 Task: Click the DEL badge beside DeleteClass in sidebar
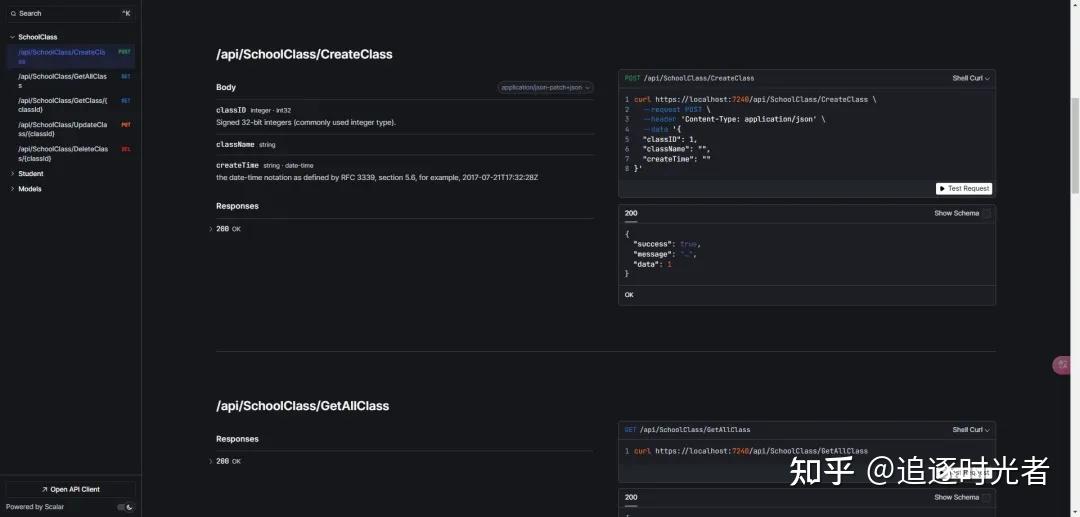click(x=126, y=149)
